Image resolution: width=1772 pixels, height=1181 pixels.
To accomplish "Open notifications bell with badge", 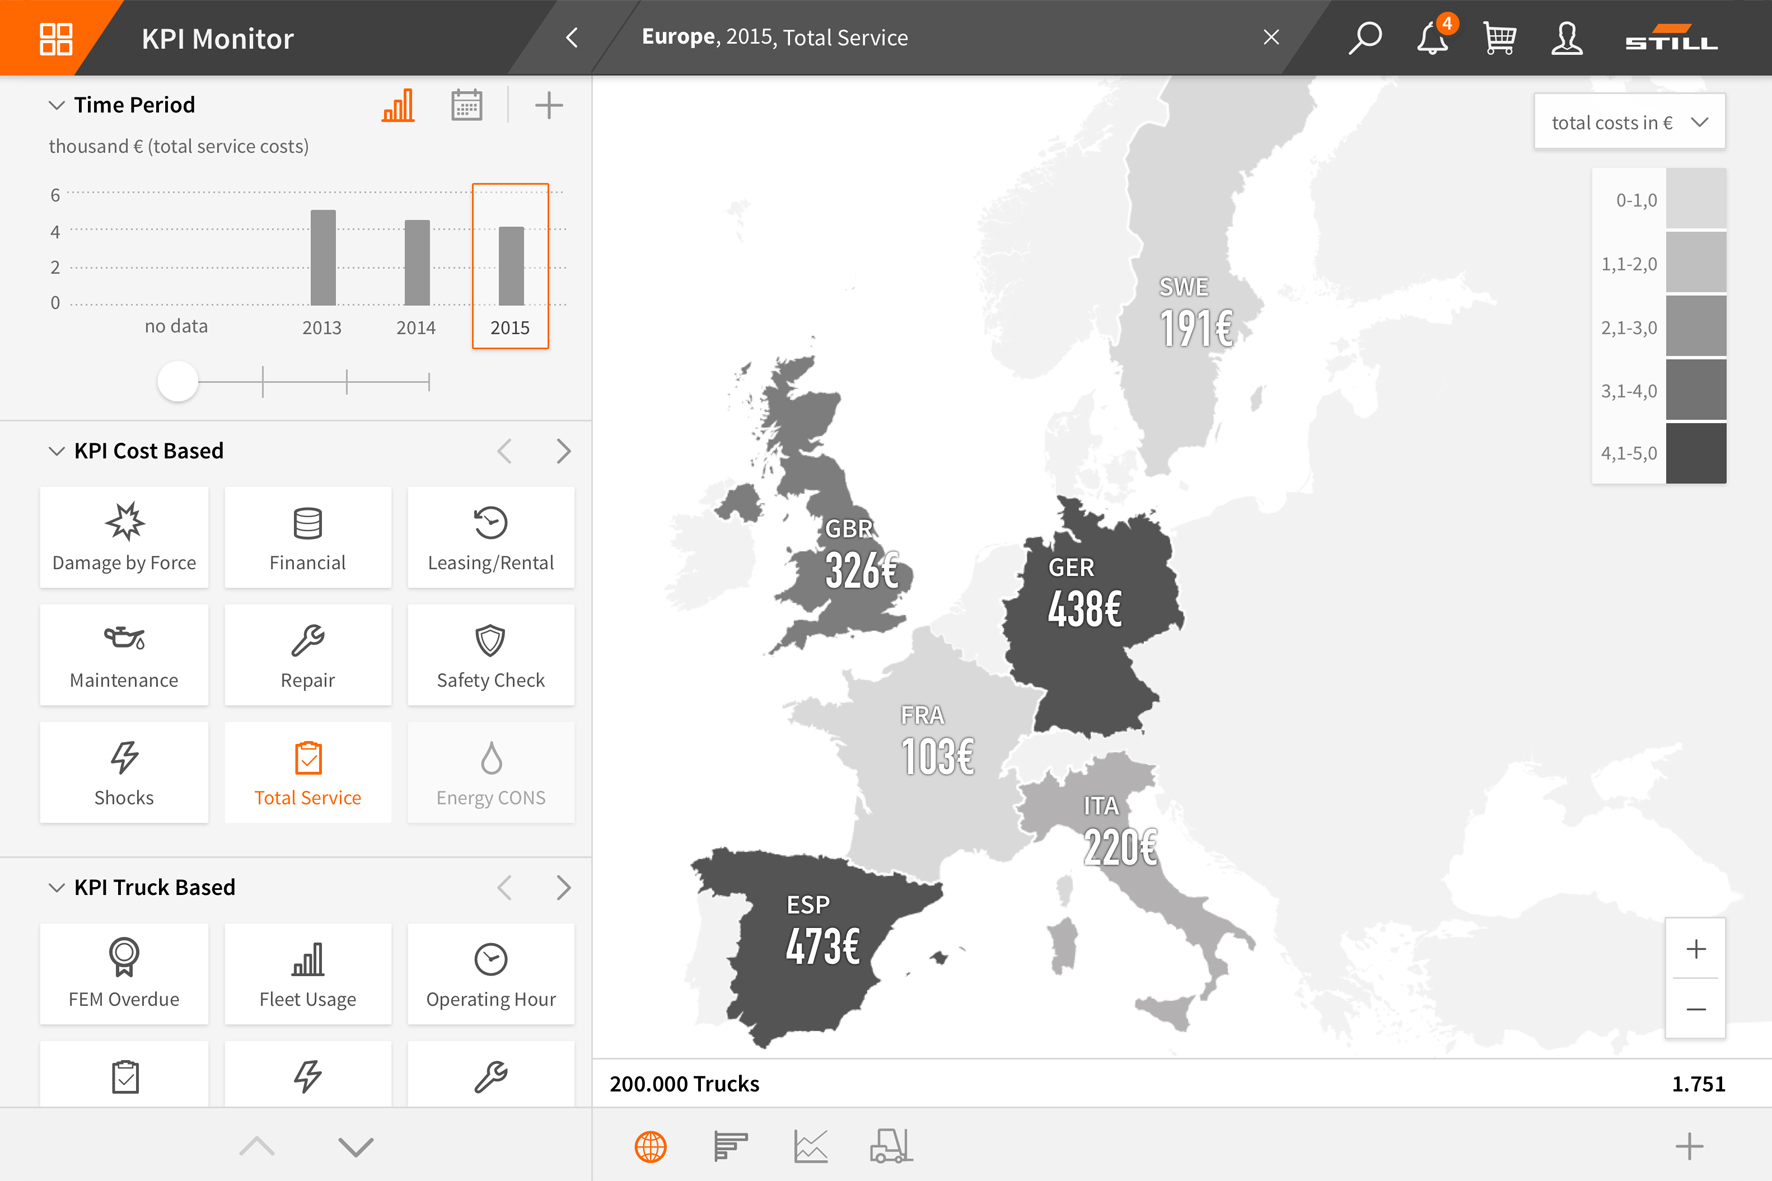I will 1432,38.
